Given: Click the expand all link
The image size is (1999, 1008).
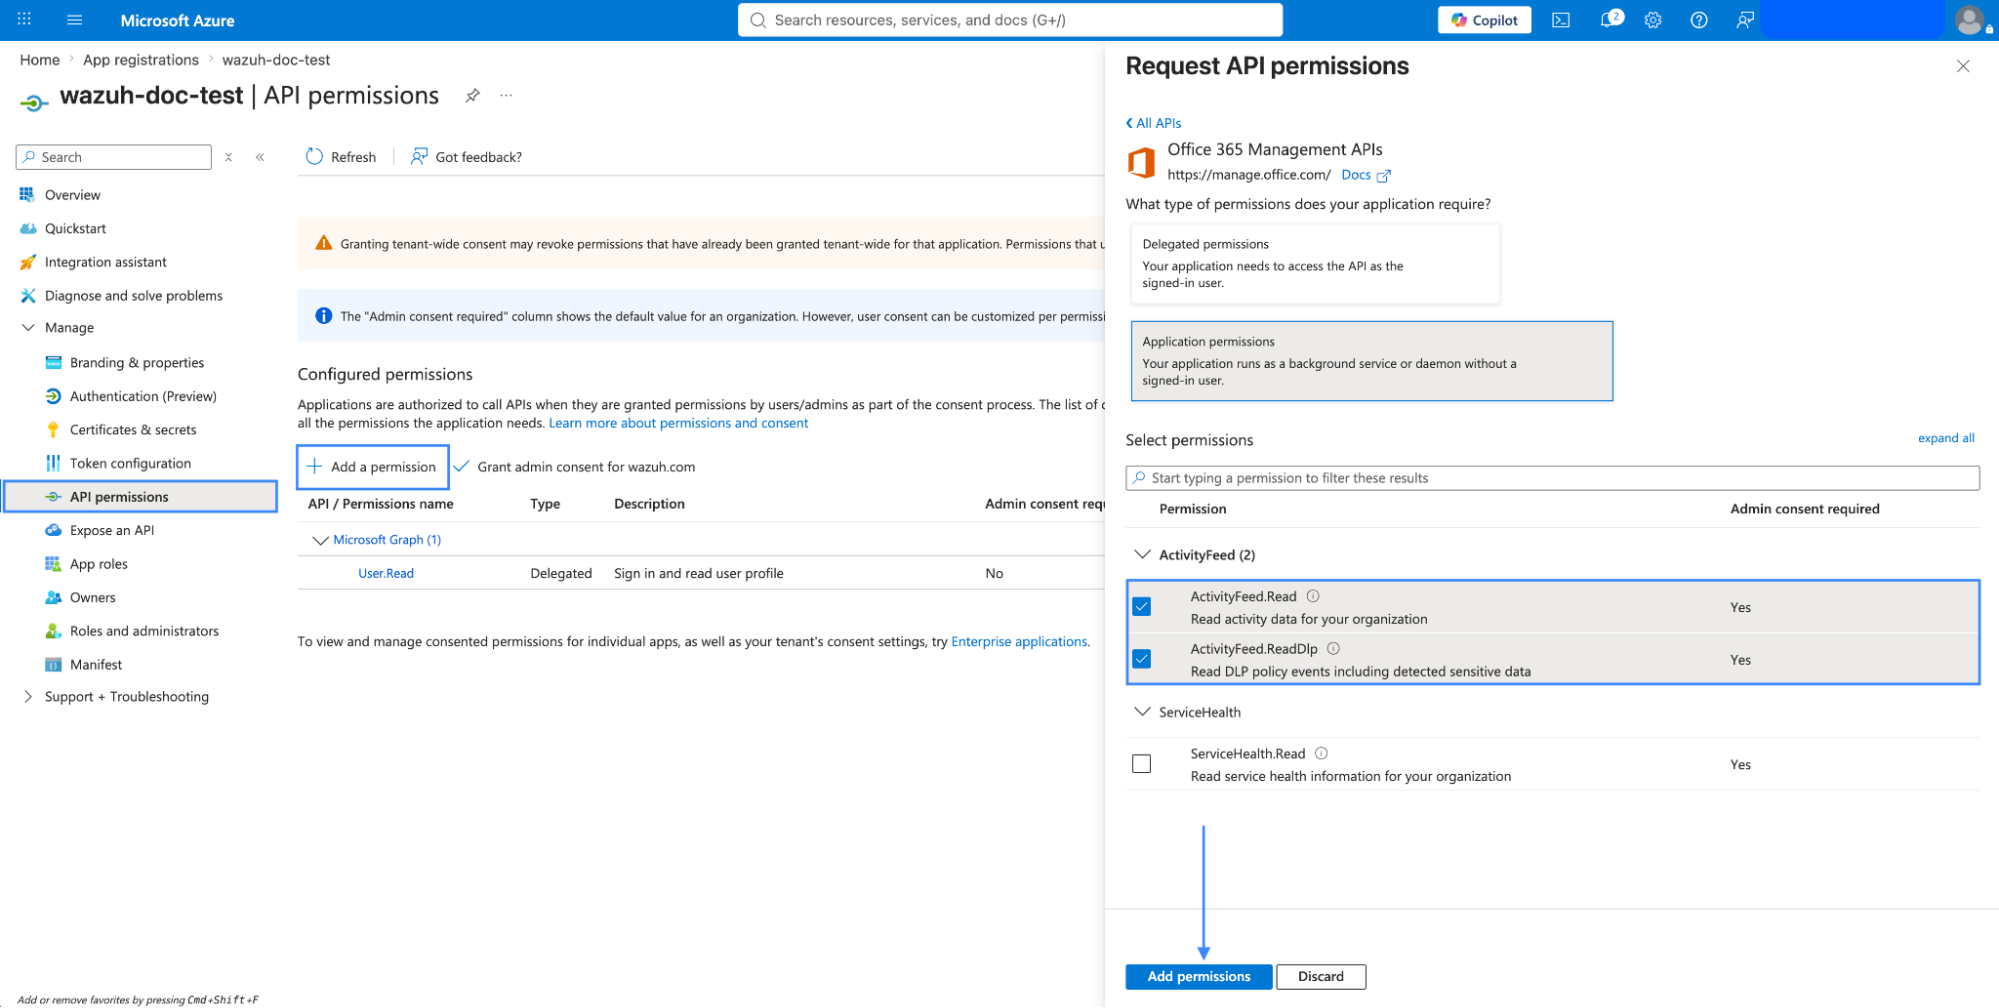Looking at the screenshot, I should pyautogui.click(x=1945, y=438).
